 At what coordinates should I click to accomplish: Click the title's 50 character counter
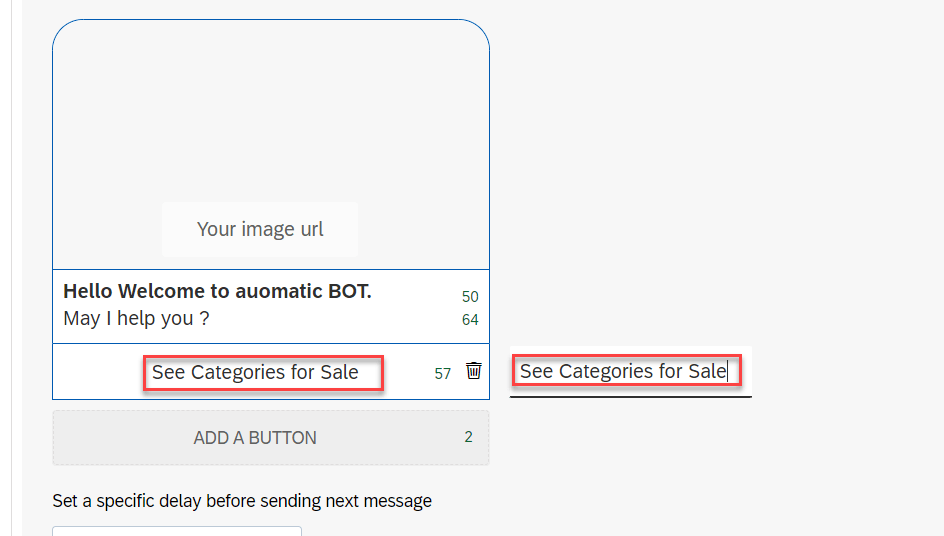click(470, 297)
